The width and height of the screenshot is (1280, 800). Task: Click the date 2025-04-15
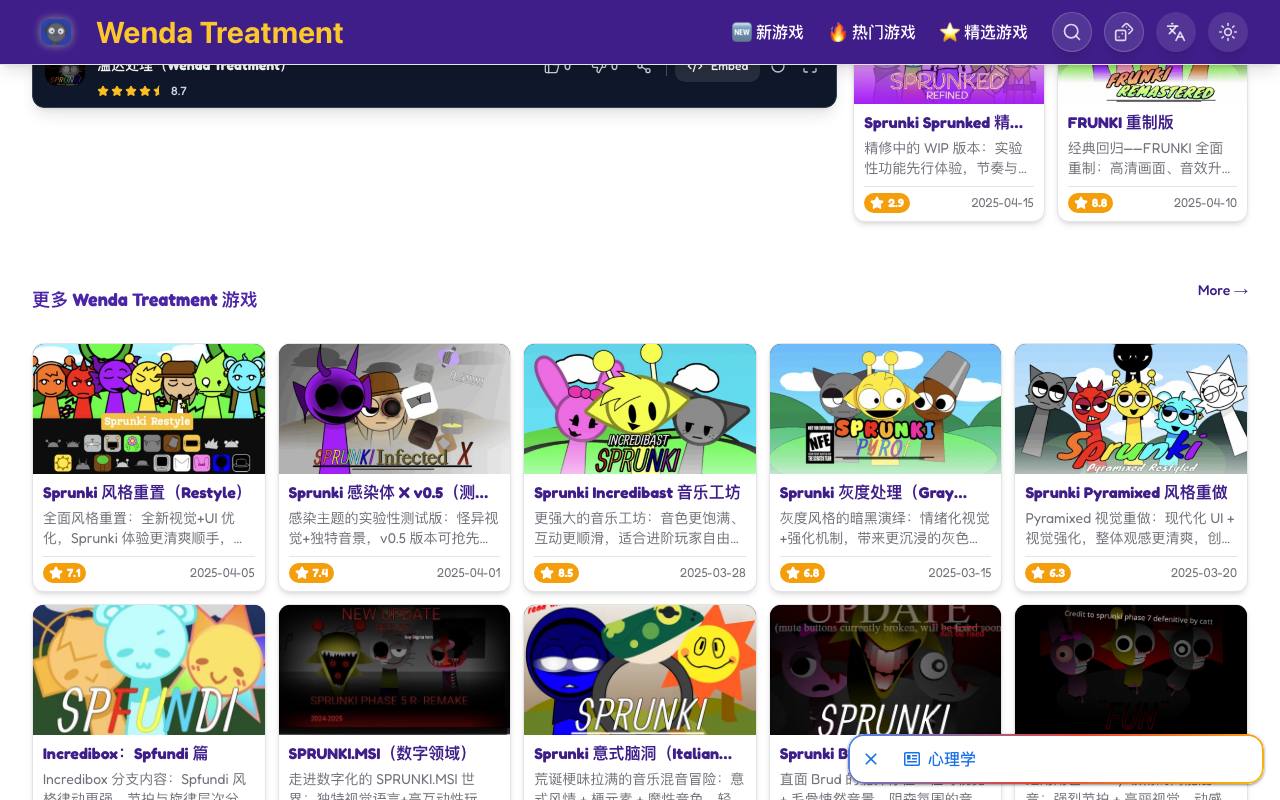1002,203
